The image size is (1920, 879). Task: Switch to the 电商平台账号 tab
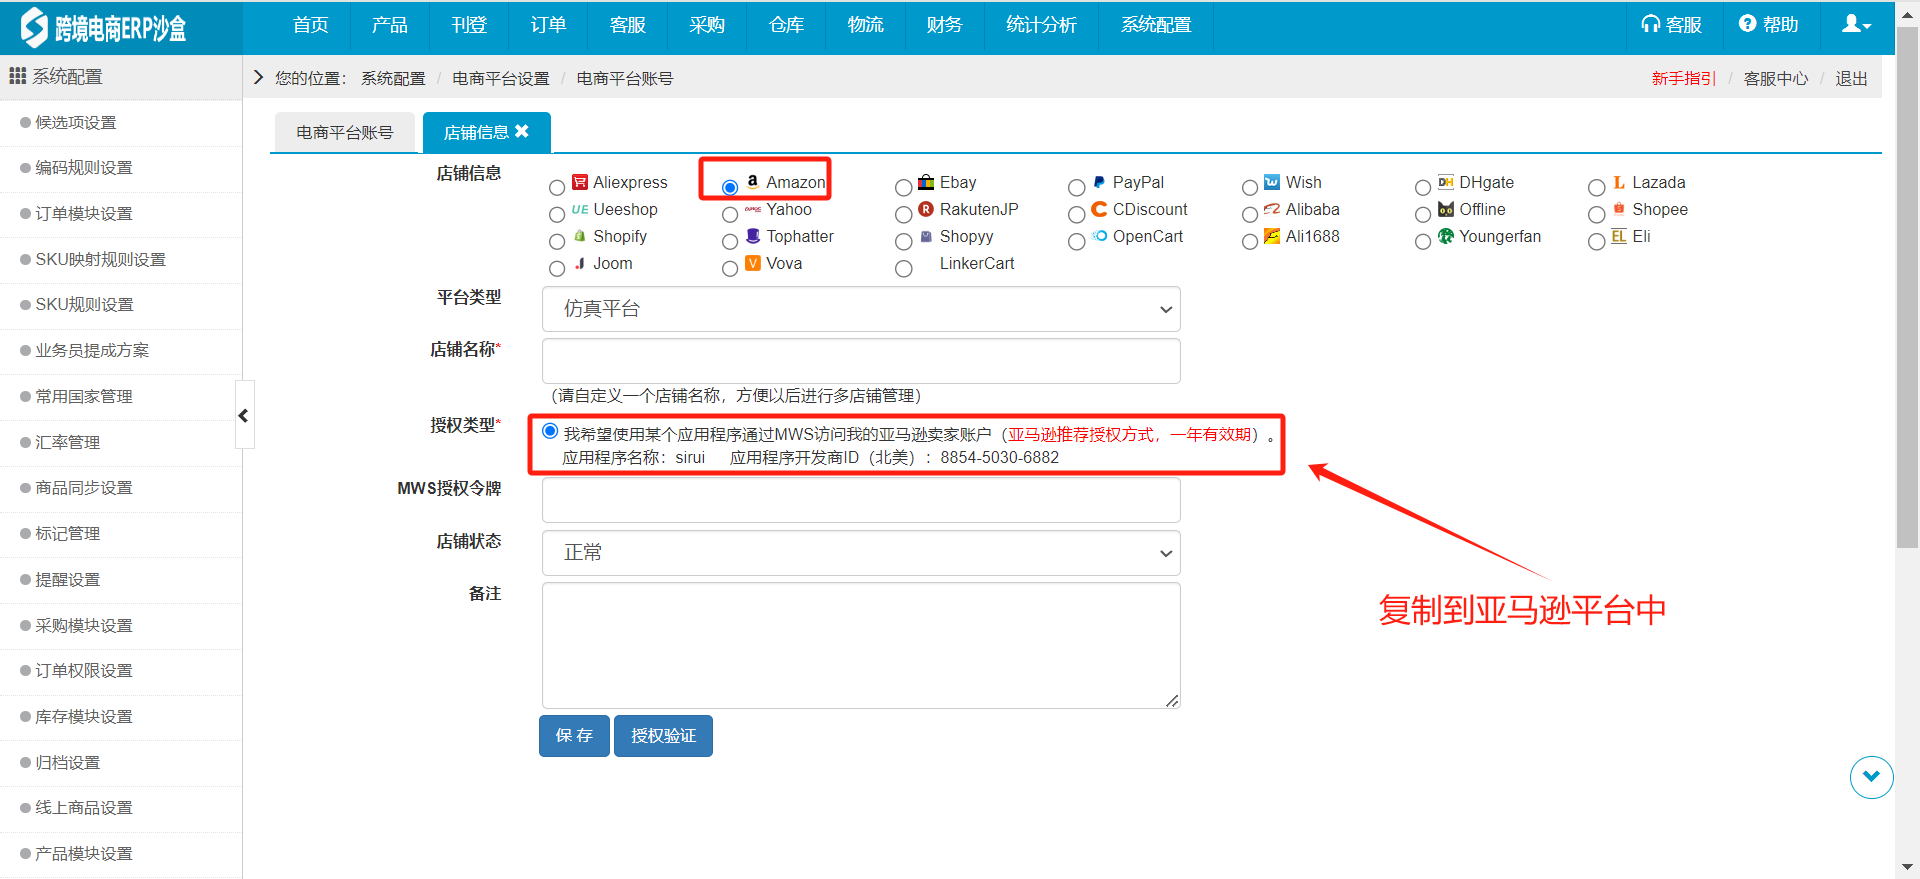click(344, 132)
